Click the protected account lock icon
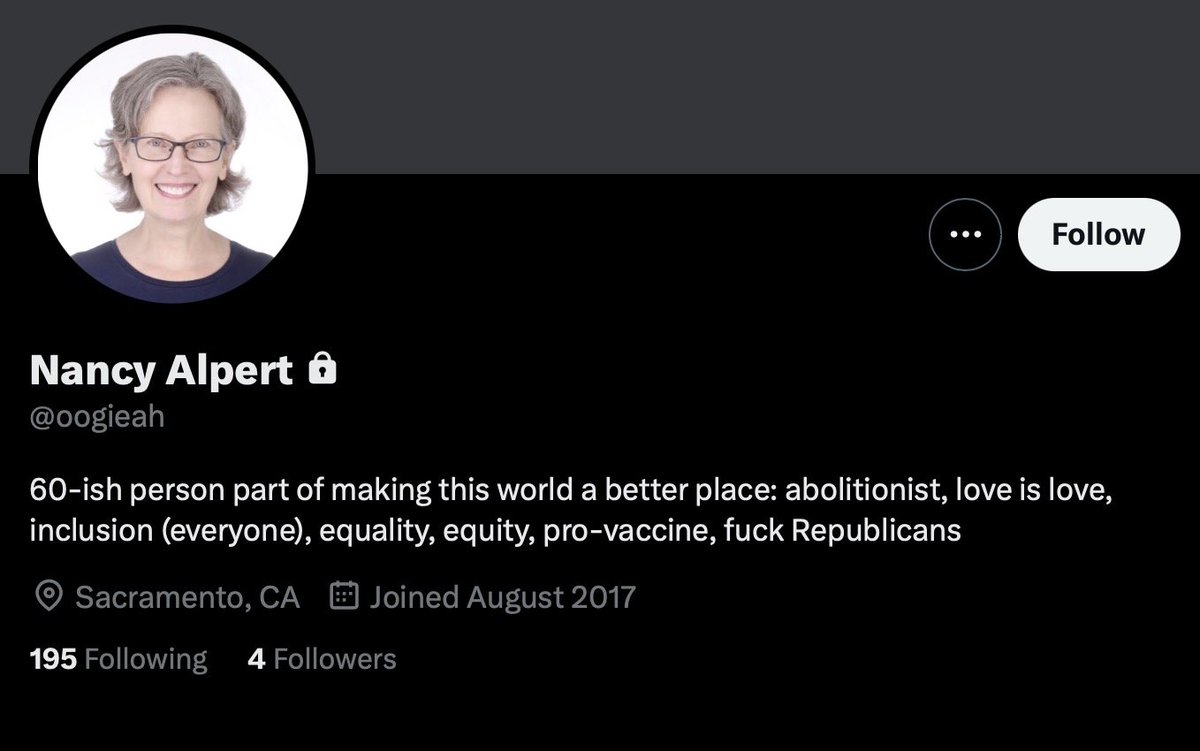Image resolution: width=1200 pixels, height=751 pixels. (x=322, y=370)
